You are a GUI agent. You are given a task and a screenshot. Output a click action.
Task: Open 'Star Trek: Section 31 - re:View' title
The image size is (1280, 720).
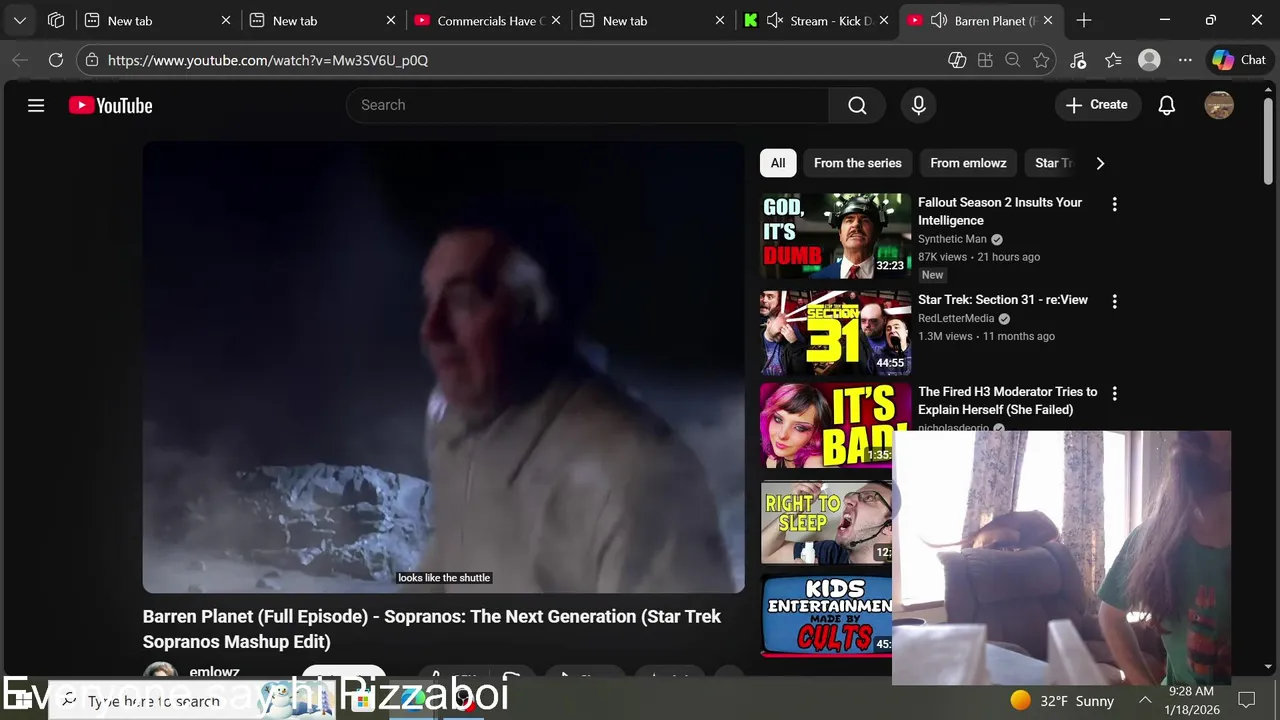1003,300
